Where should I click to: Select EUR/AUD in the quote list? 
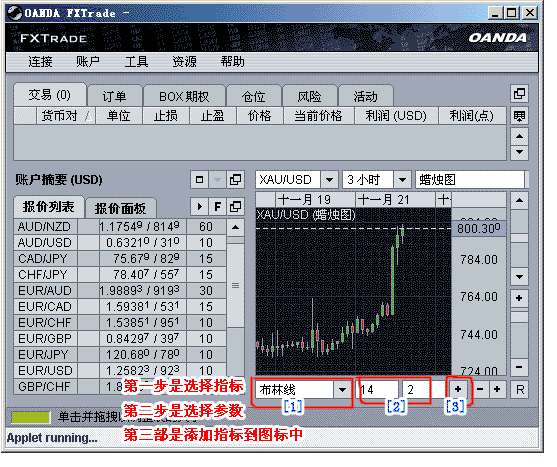click(x=120, y=290)
